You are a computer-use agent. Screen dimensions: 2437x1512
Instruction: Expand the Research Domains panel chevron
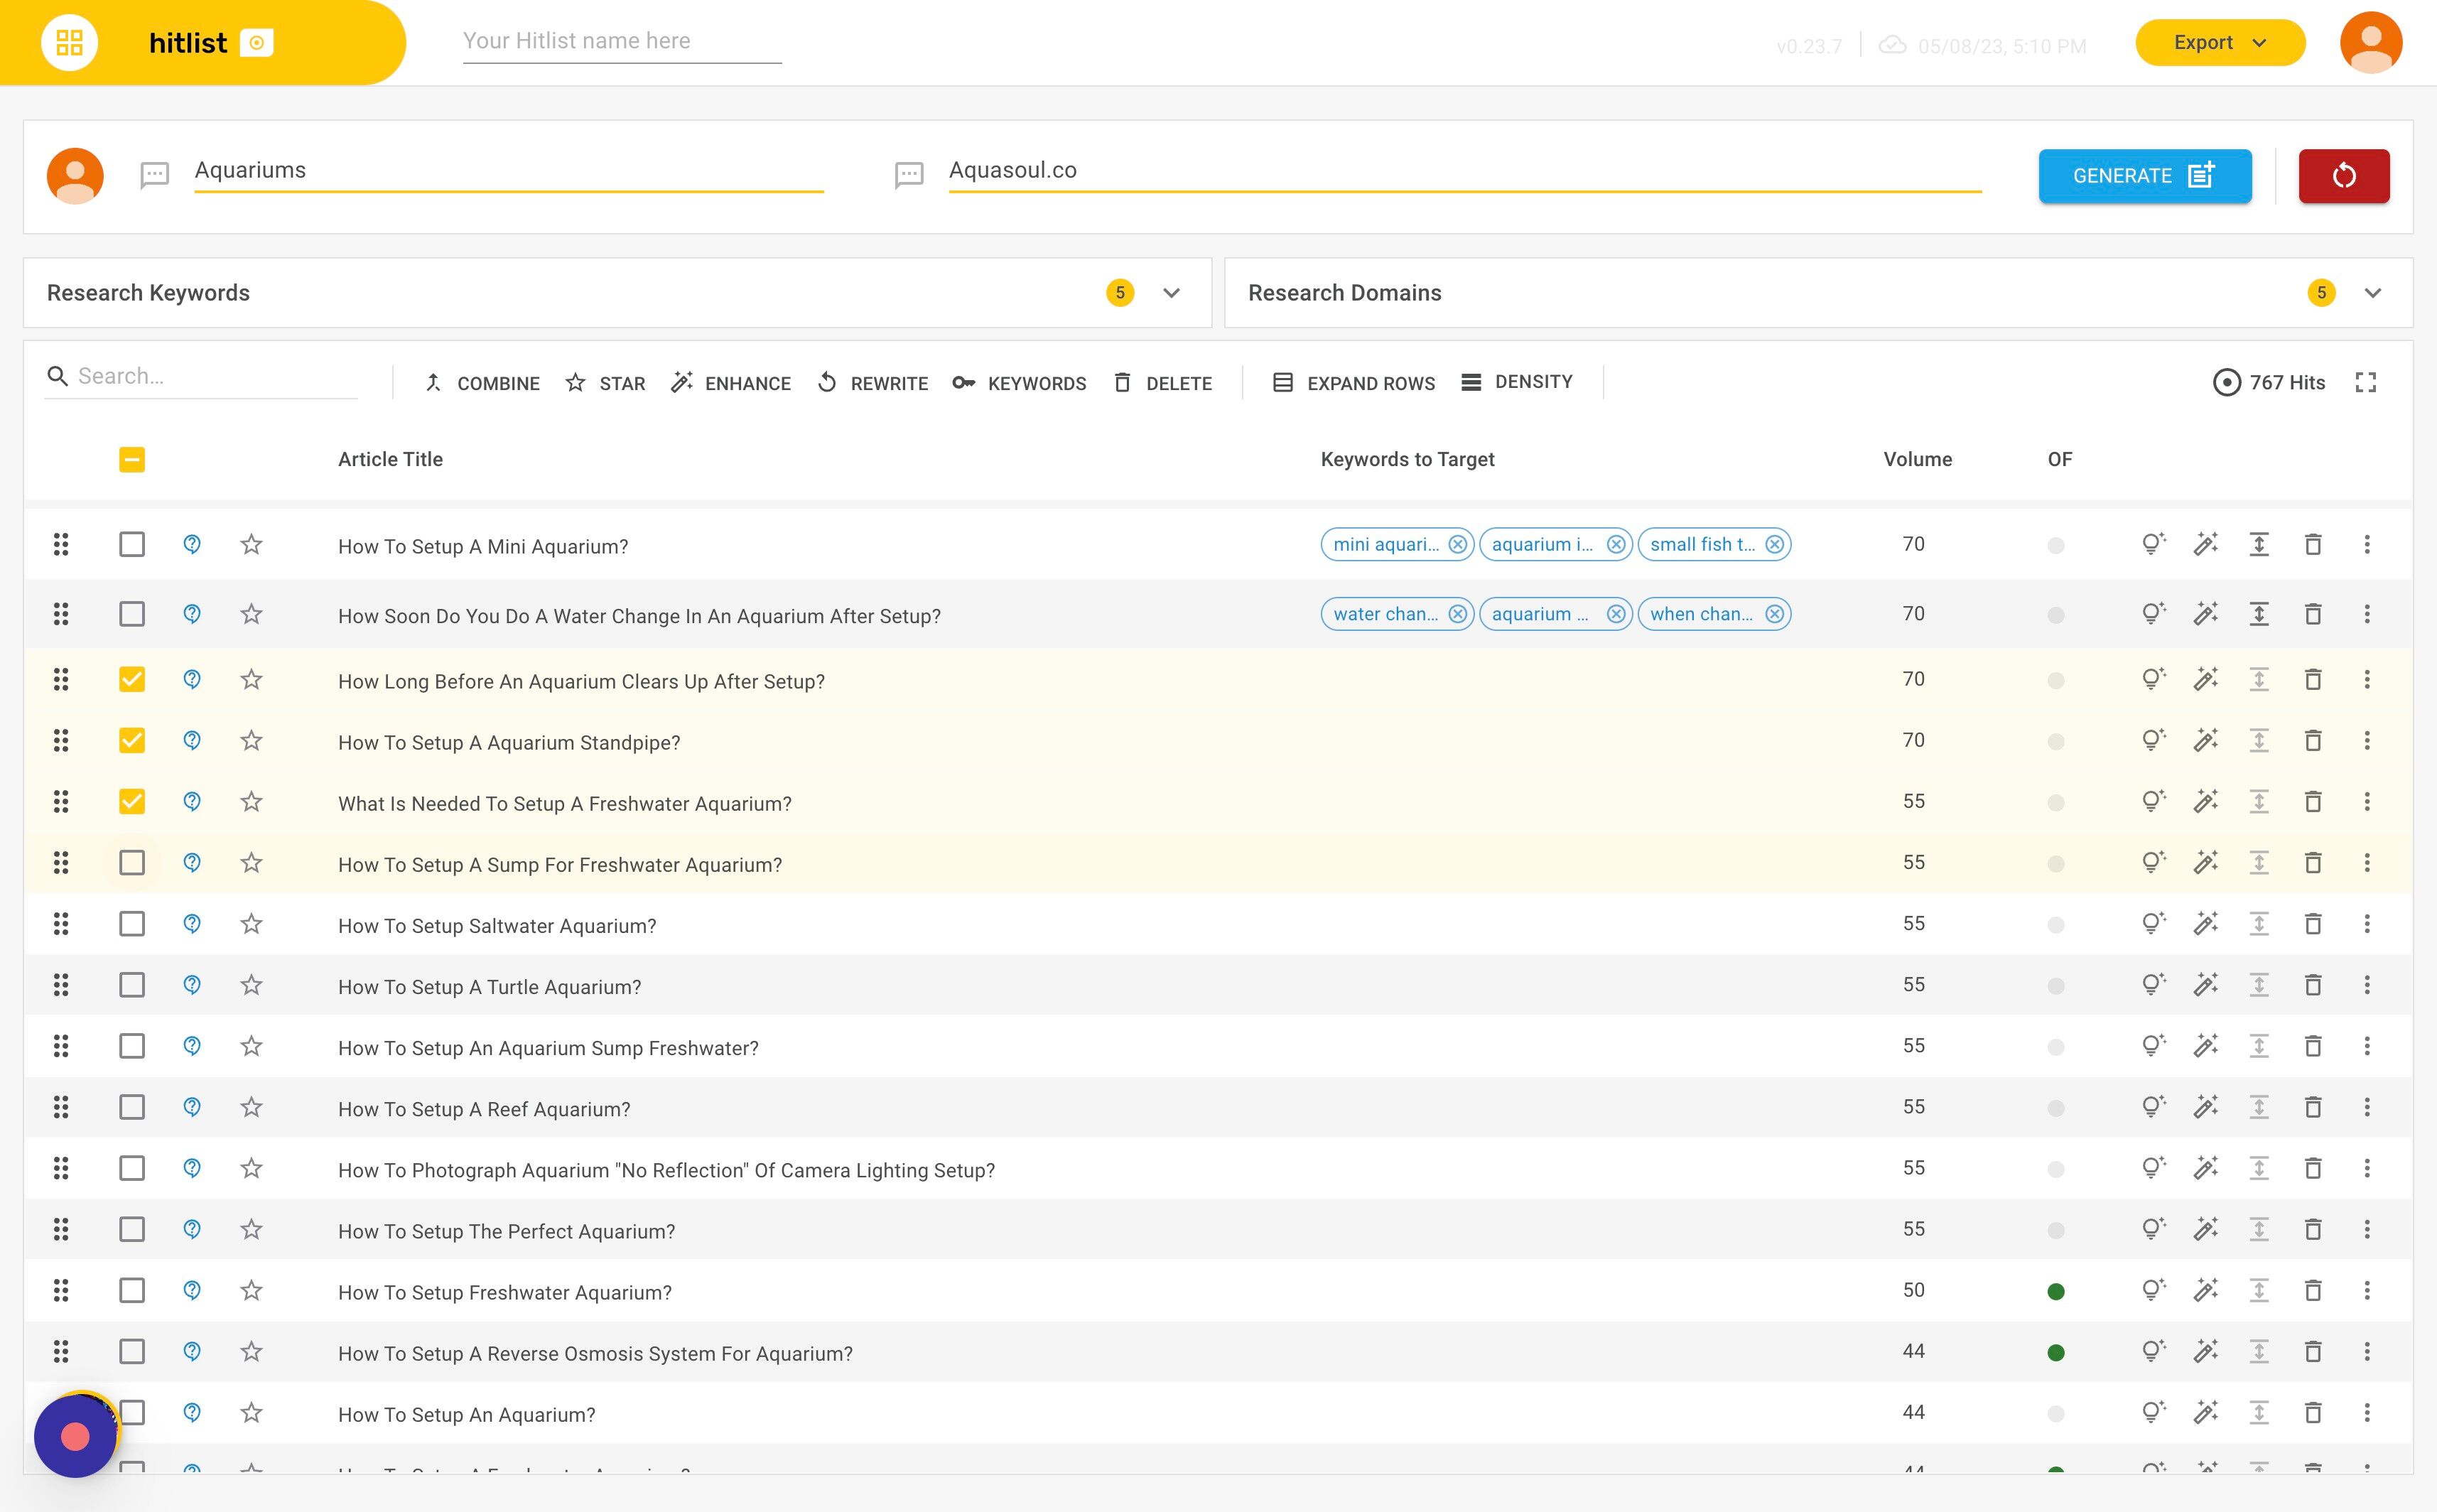click(x=2372, y=293)
